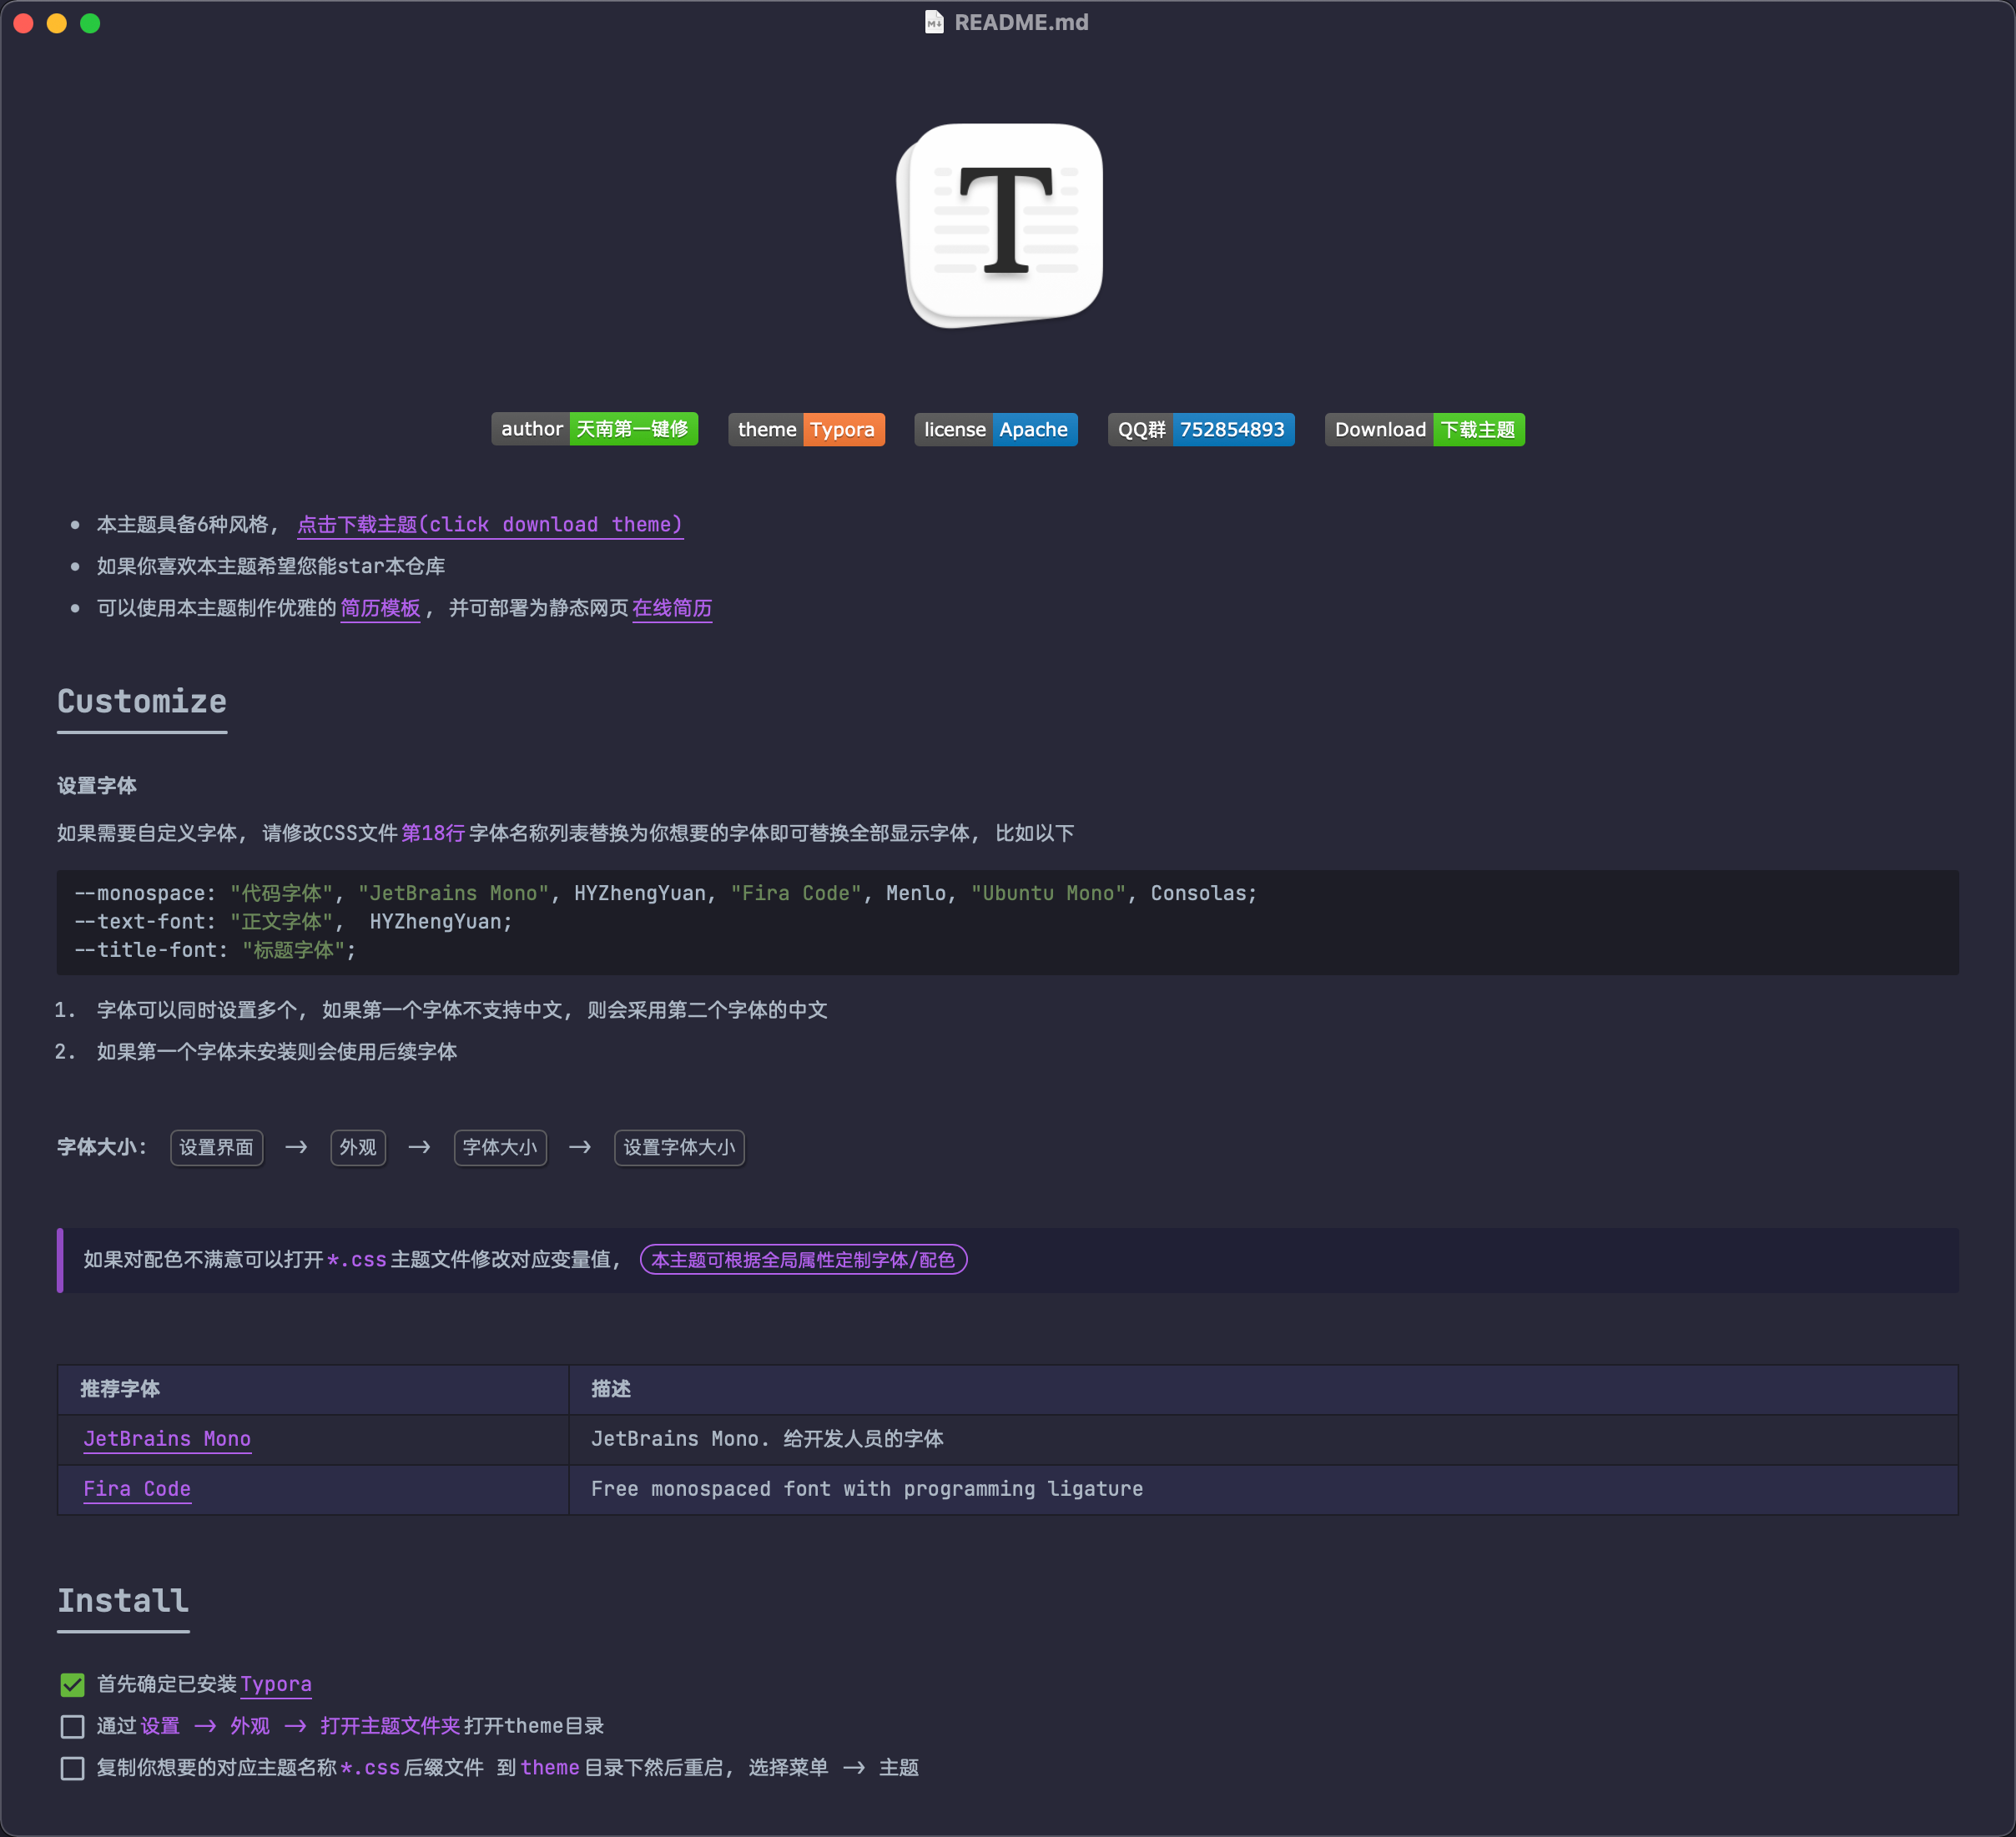Click the QQ群 752854893 badge
Image resolution: width=2016 pixels, height=1837 pixels.
1200,429
